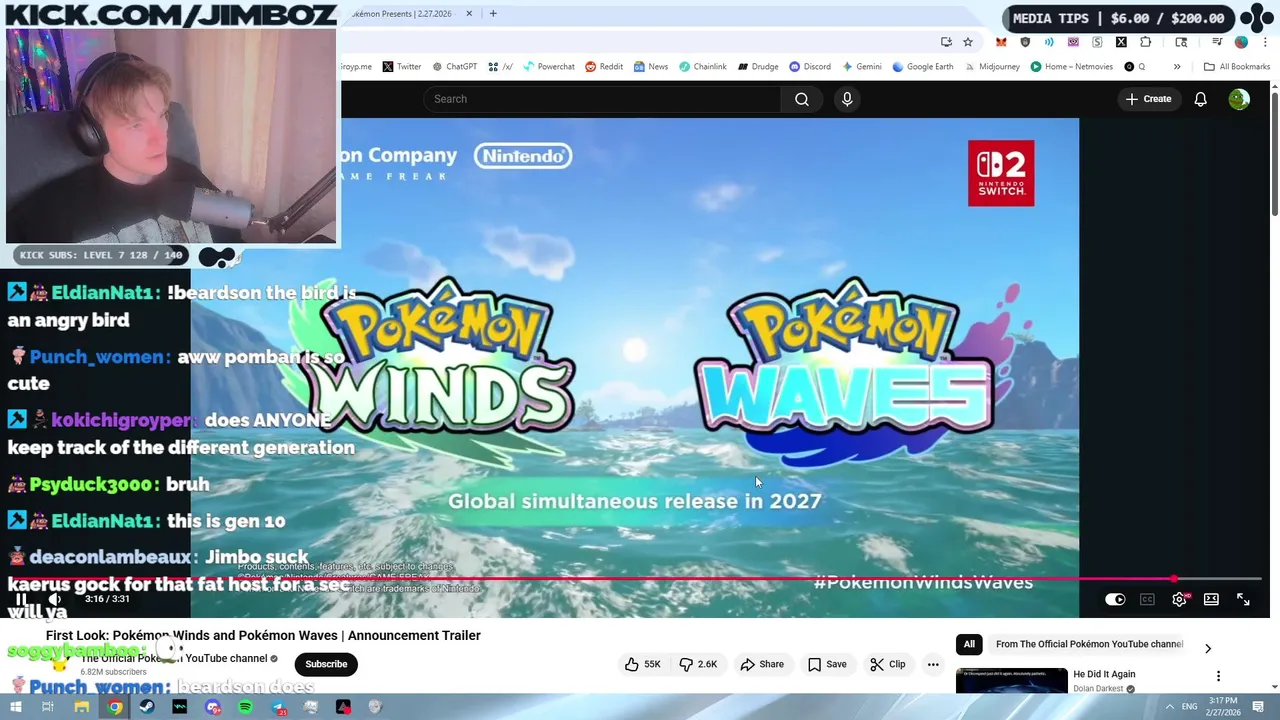The width and height of the screenshot is (1280, 720).
Task: Toggle the autoplay switch in the player
Action: tap(1115, 599)
